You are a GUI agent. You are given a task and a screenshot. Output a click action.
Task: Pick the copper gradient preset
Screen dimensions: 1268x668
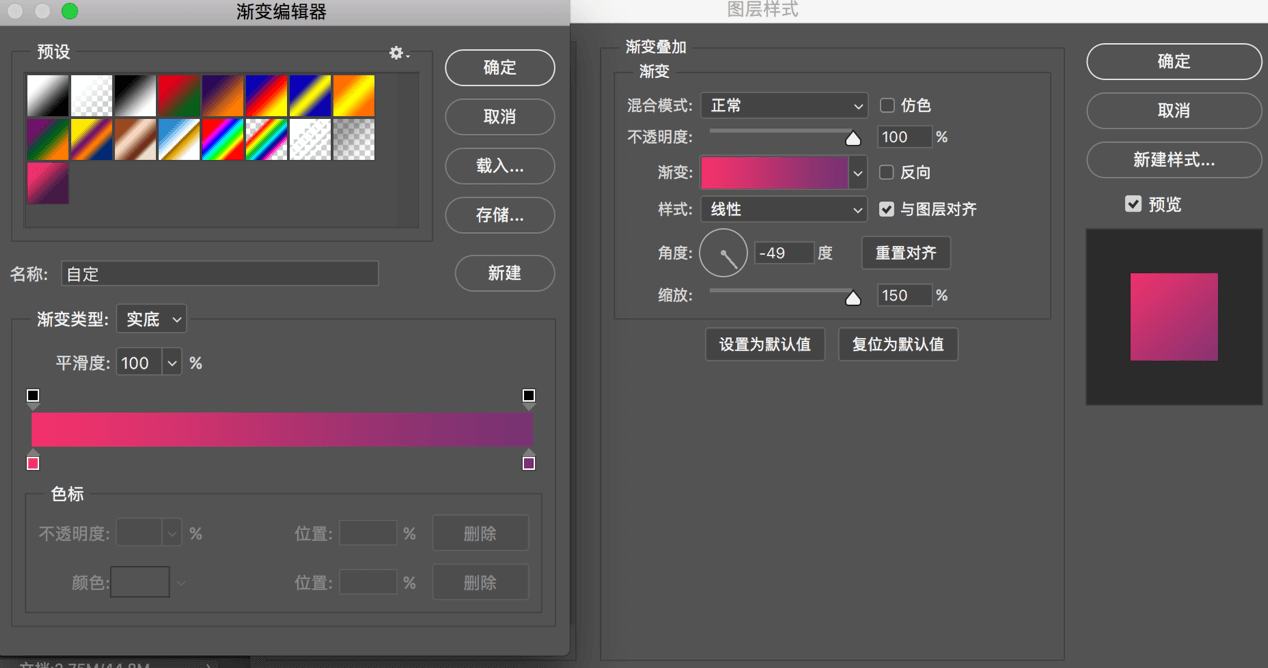[x=135, y=140]
